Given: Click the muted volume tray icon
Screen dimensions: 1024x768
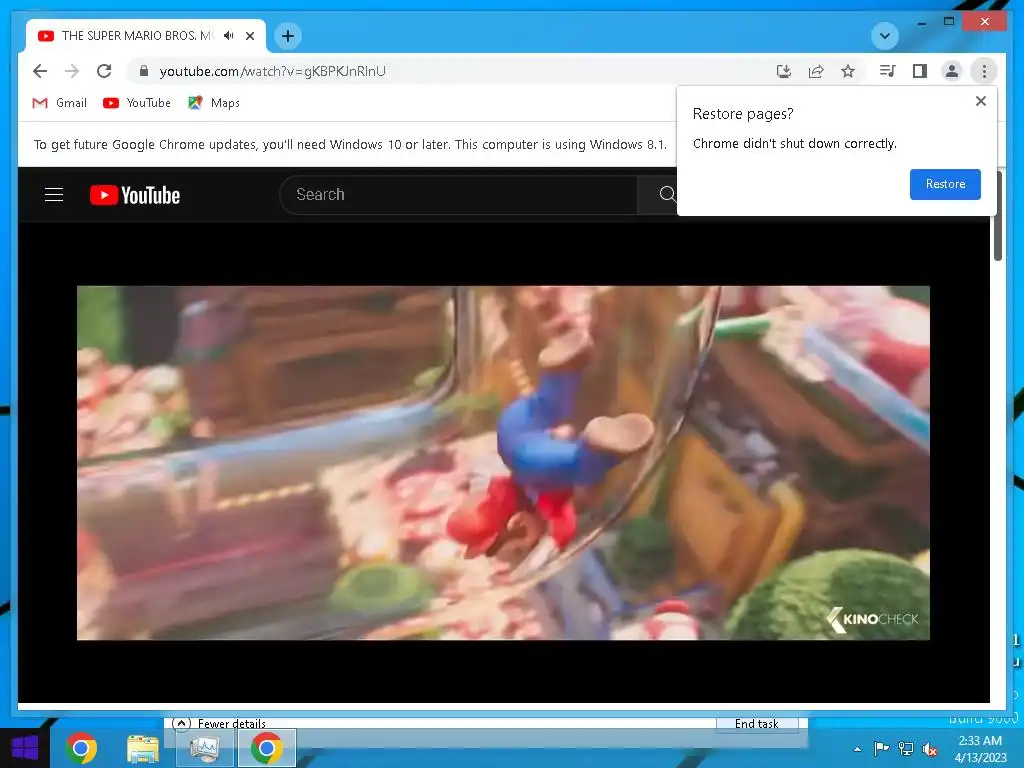Looking at the screenshot, I should tap(930, 749).
